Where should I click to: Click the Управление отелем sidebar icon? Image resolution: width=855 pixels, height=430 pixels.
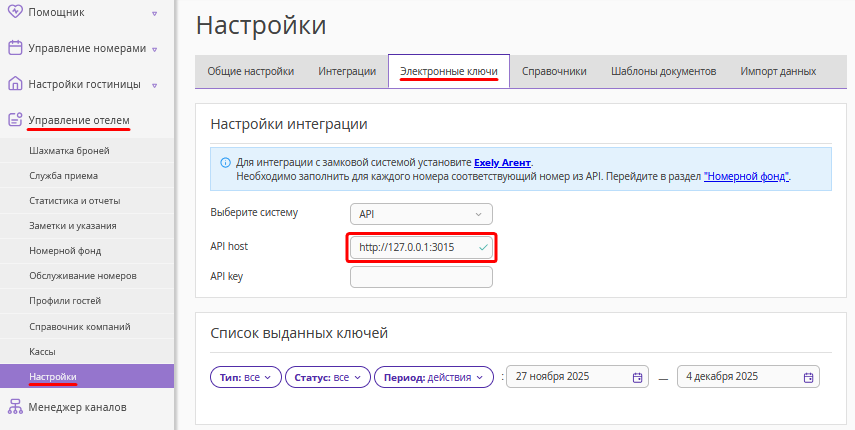pyautogui.click(x=14, y=120)
